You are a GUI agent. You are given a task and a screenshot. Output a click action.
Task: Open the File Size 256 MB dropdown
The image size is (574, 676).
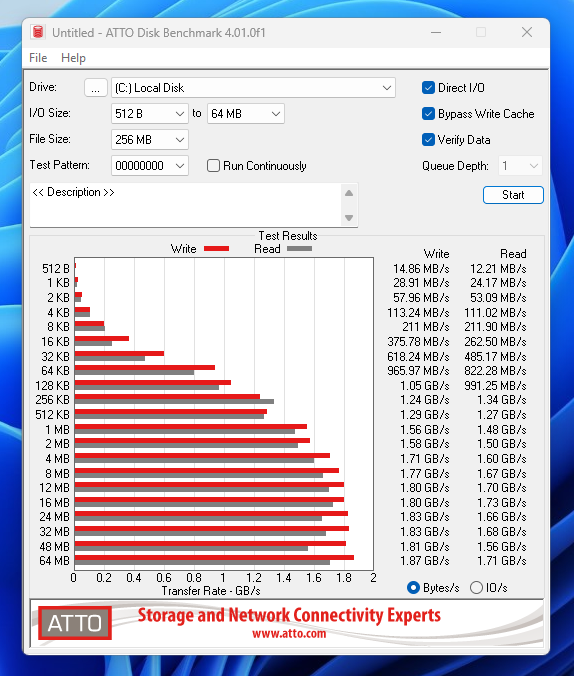tap(150, 140)
